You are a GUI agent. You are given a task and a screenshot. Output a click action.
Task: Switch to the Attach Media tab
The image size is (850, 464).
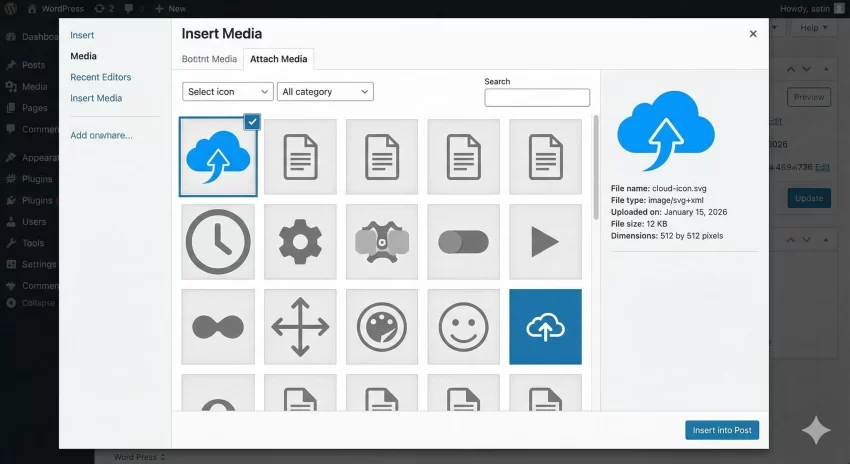click(279, 59)
